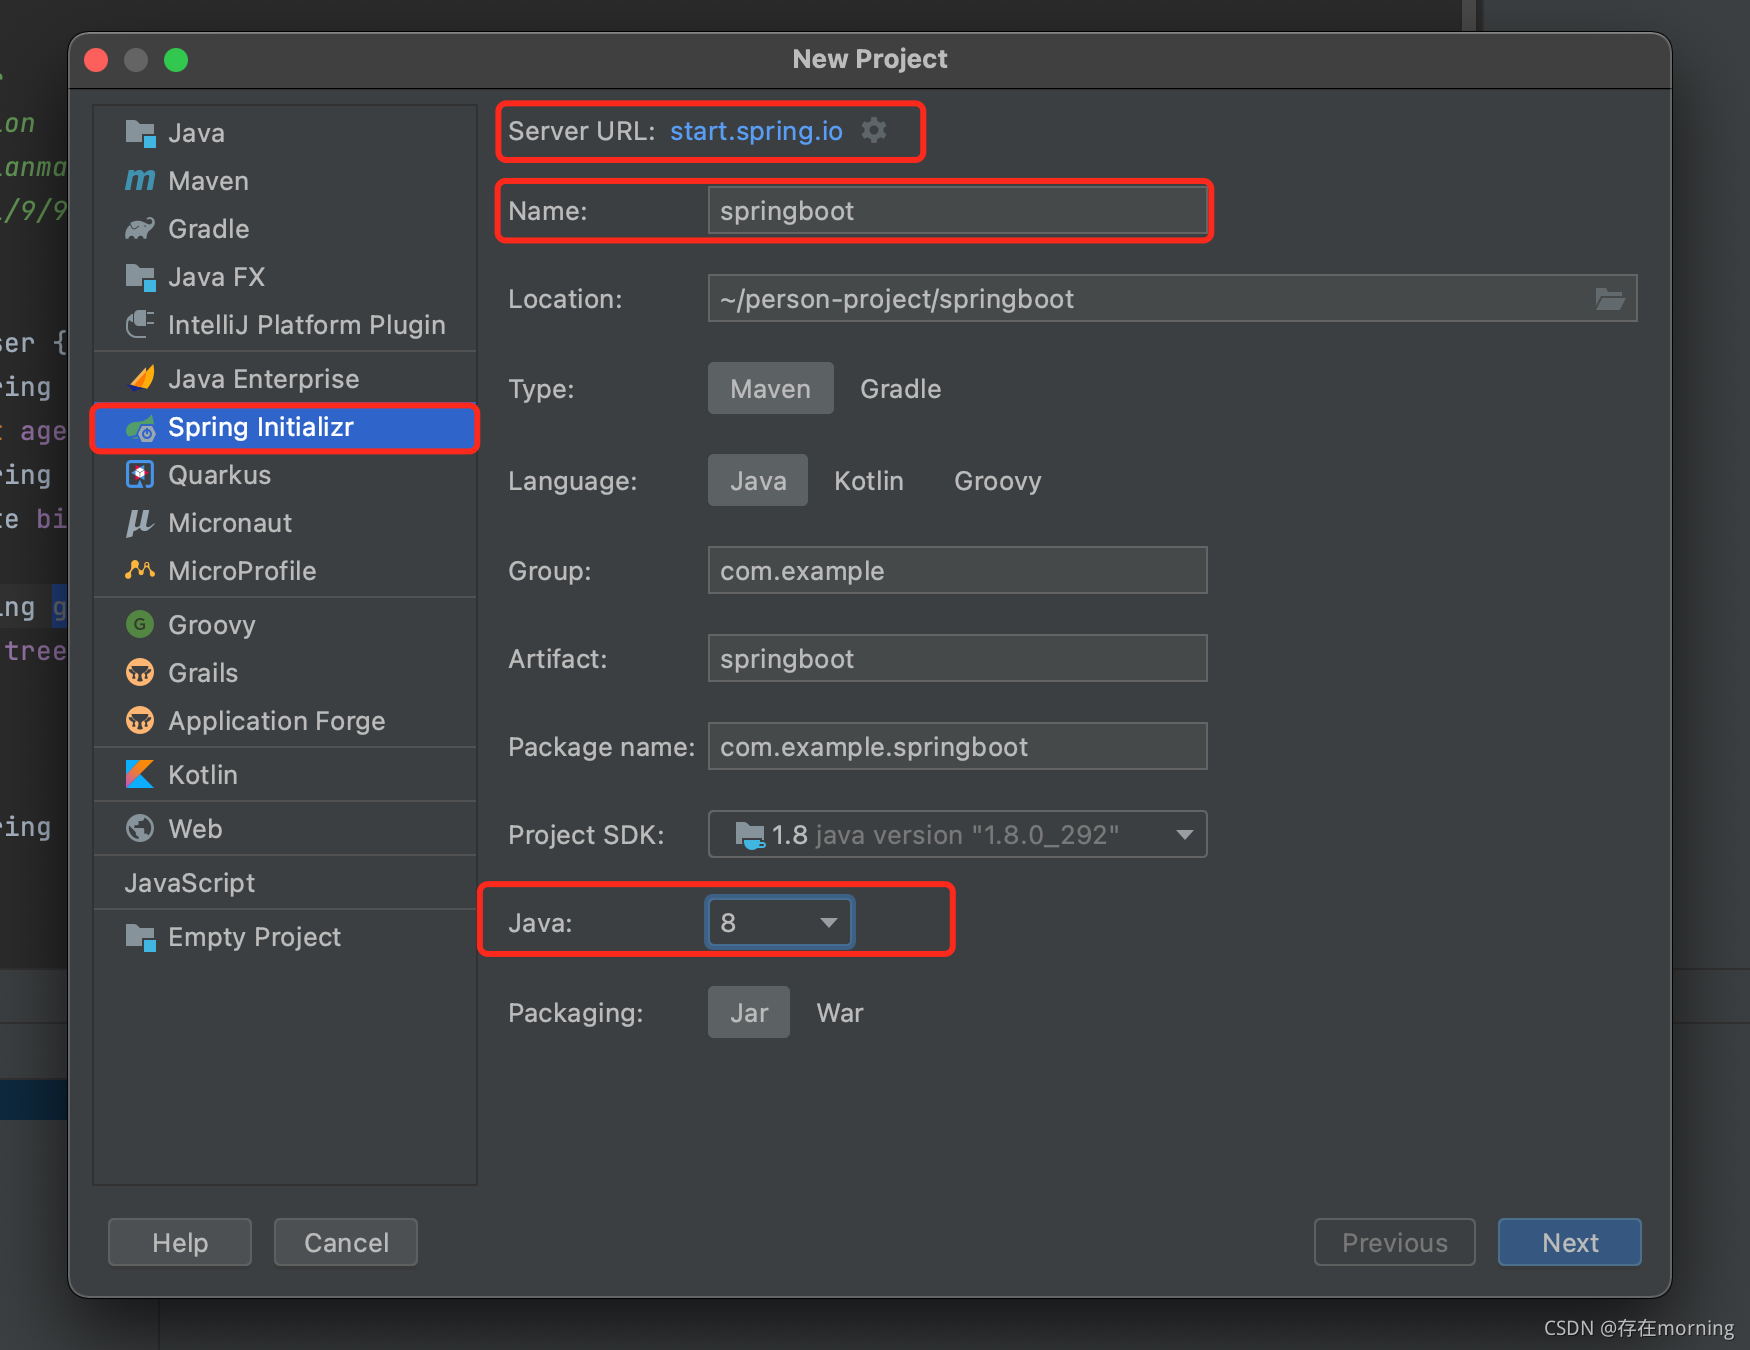Image resolution: width=1750 pixels, height=1350 pixels.
Task: Close the New Project dialog
Action: tap(96, 60)
